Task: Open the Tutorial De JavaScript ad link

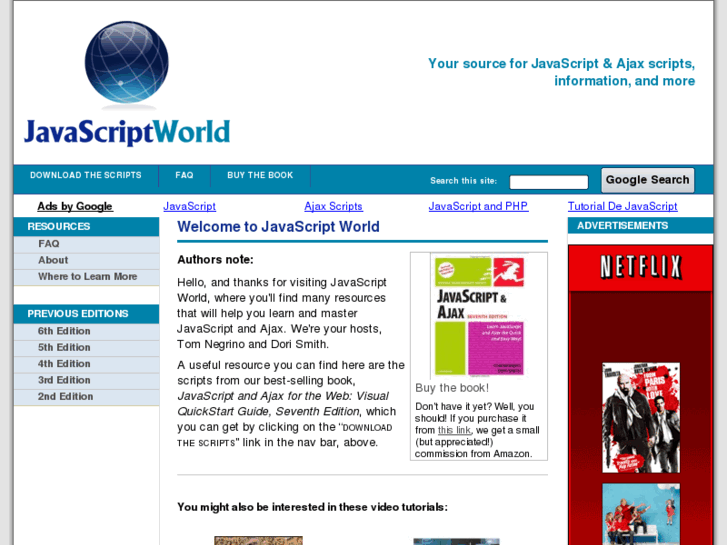Action: tap(622, 206)
